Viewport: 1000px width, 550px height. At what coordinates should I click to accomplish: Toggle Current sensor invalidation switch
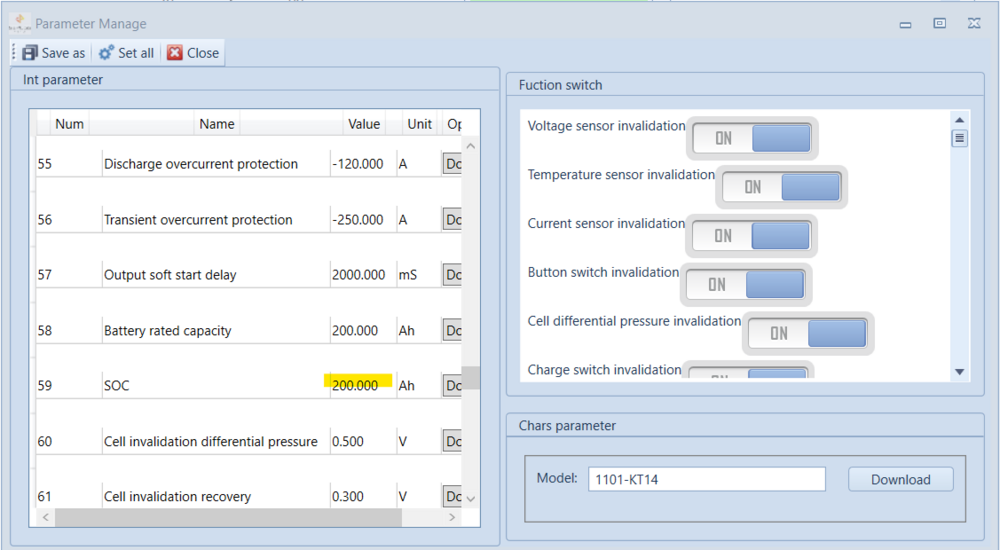point(751,236)
